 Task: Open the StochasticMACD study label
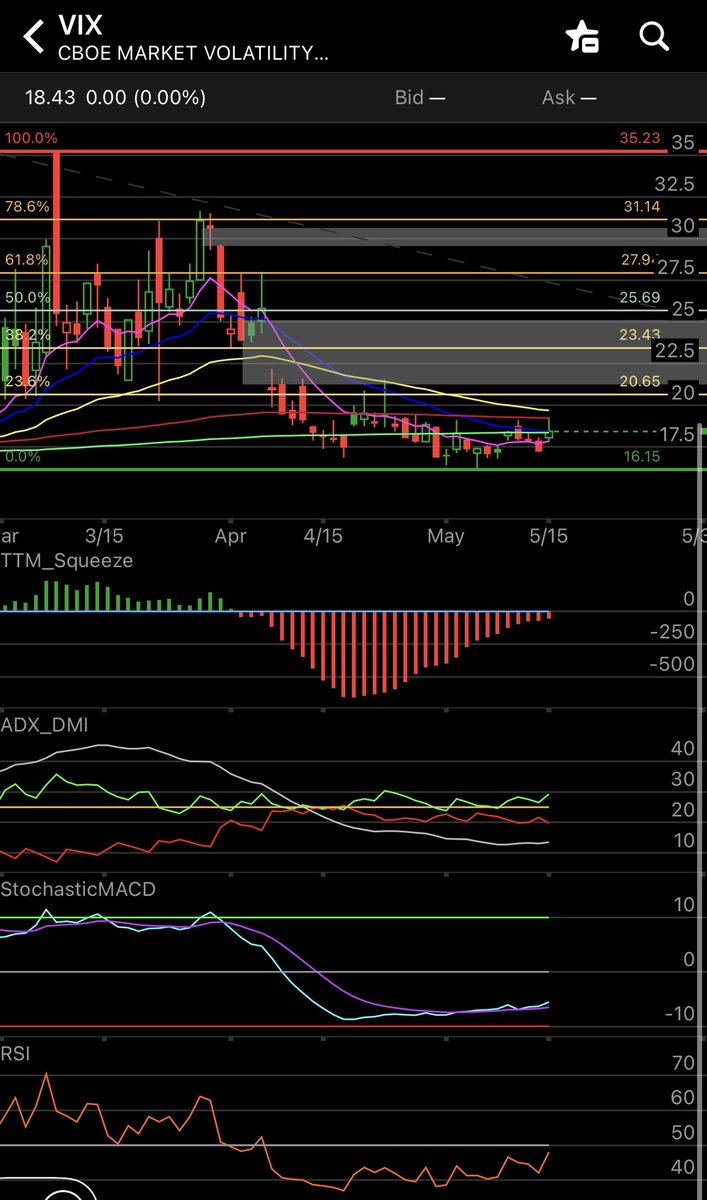79,888
